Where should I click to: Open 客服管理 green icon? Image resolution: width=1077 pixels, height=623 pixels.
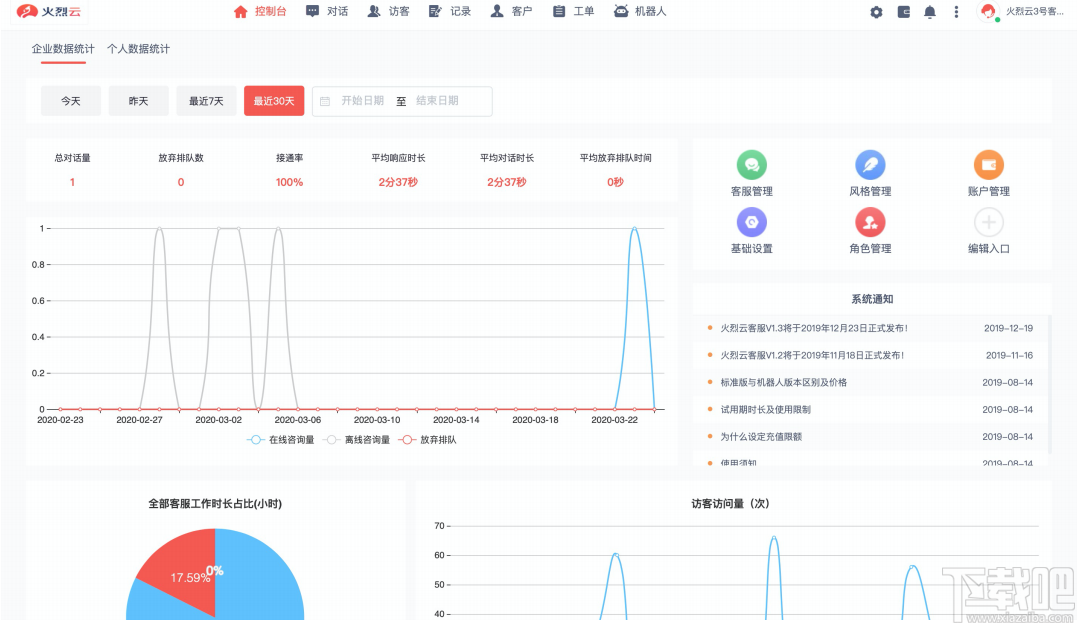coord(751,165)
